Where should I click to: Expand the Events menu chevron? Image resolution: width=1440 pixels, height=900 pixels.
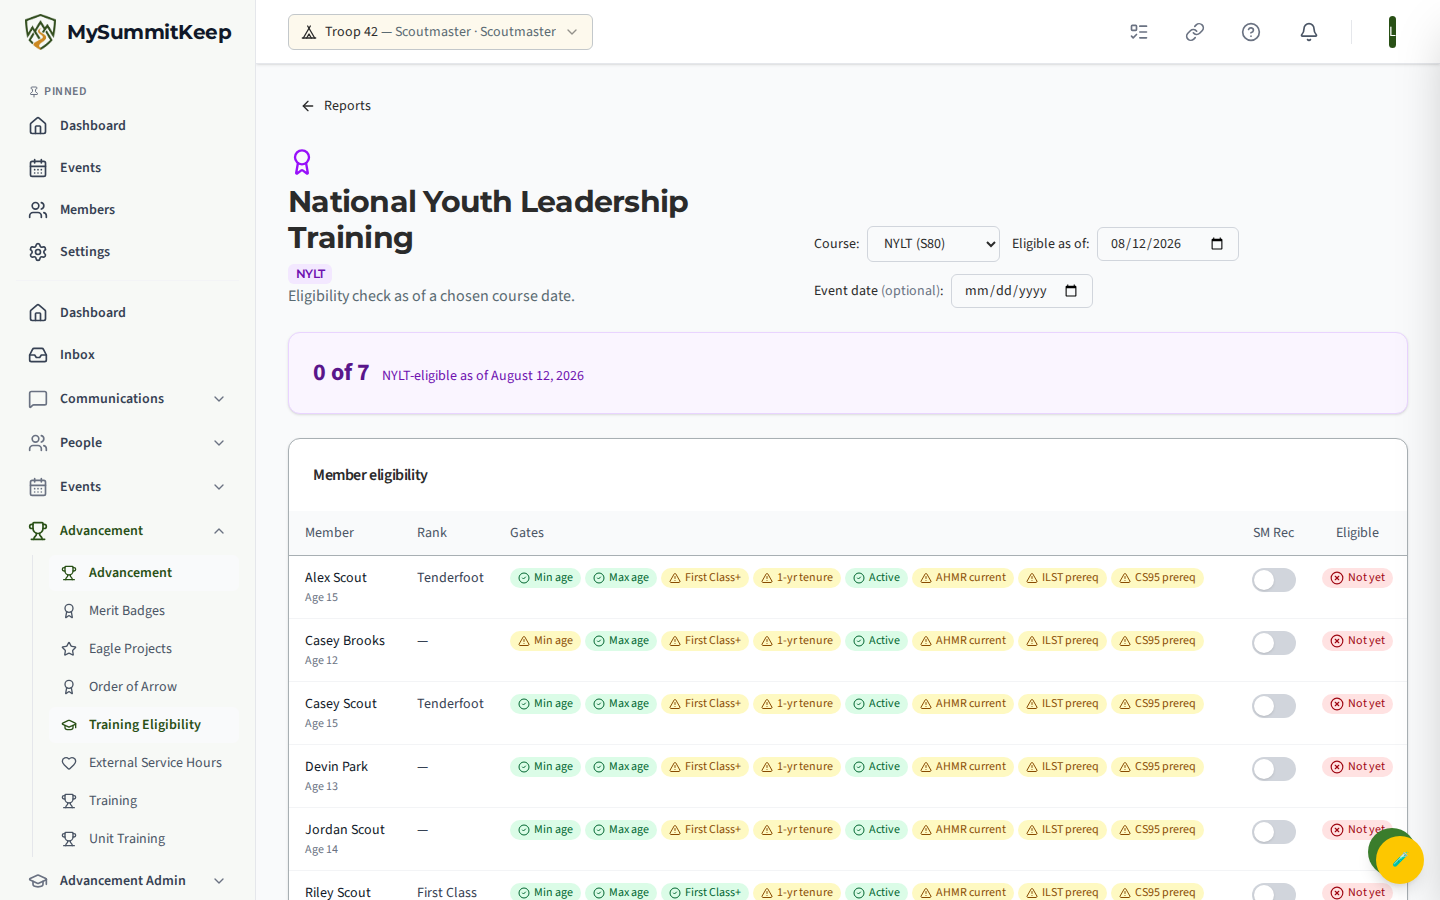click(219, 487)
